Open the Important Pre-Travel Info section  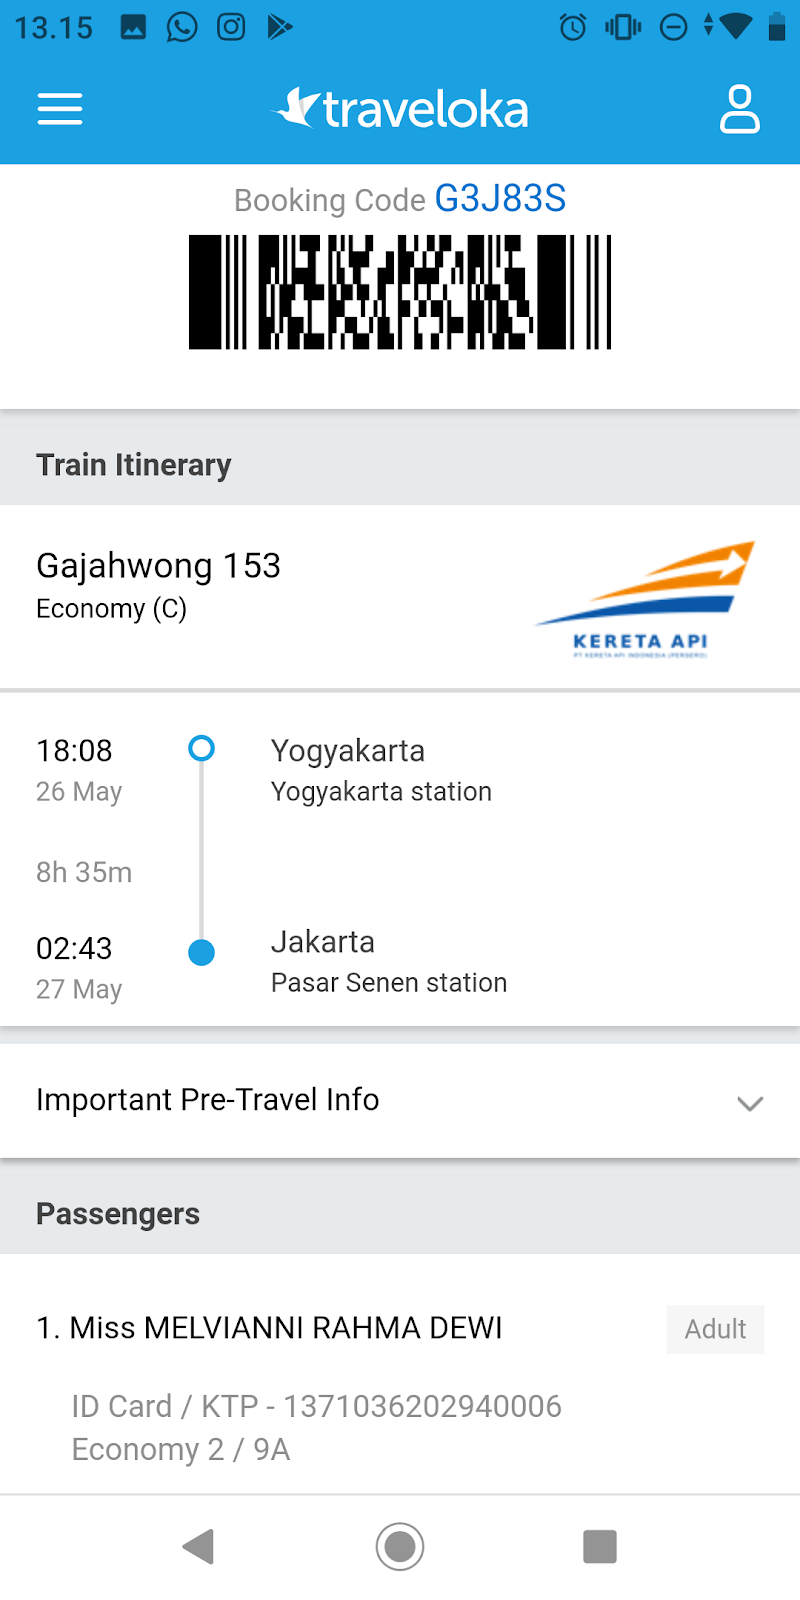(208, 1100)
